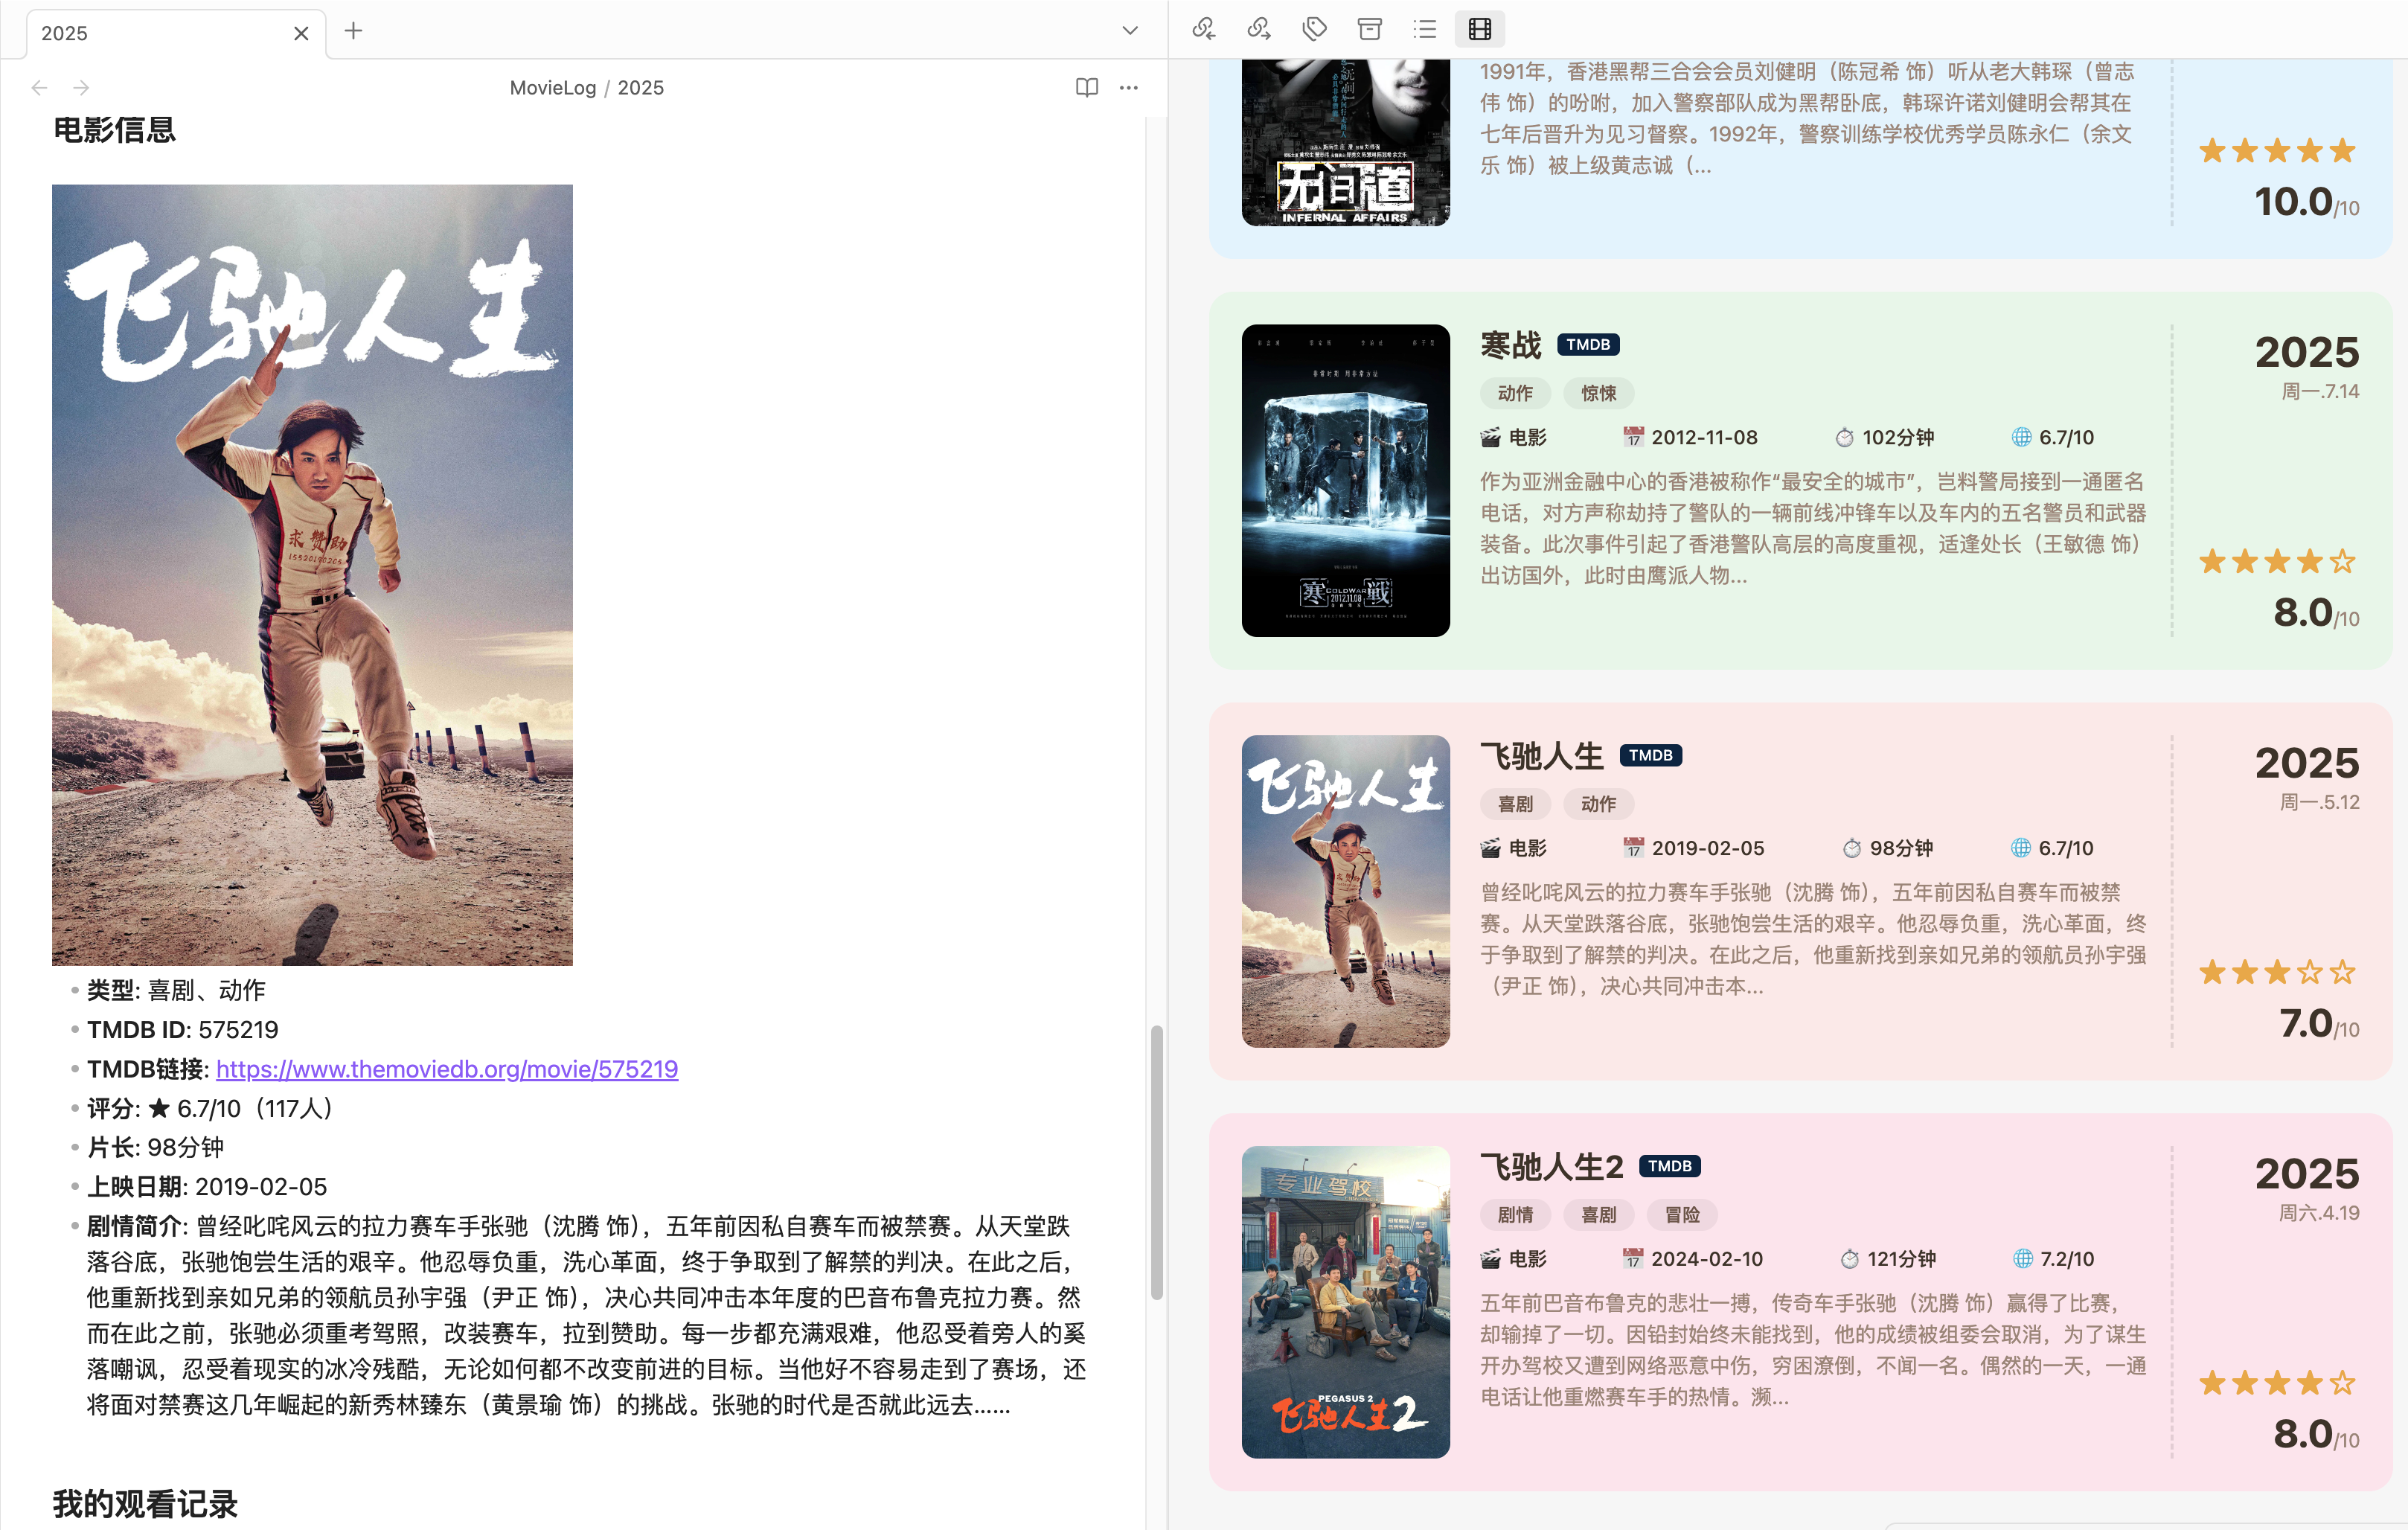The image size is (2408, 1530).
Task: Click the 周一.5.12 watch date
Action: click(x=2320, y=802)
